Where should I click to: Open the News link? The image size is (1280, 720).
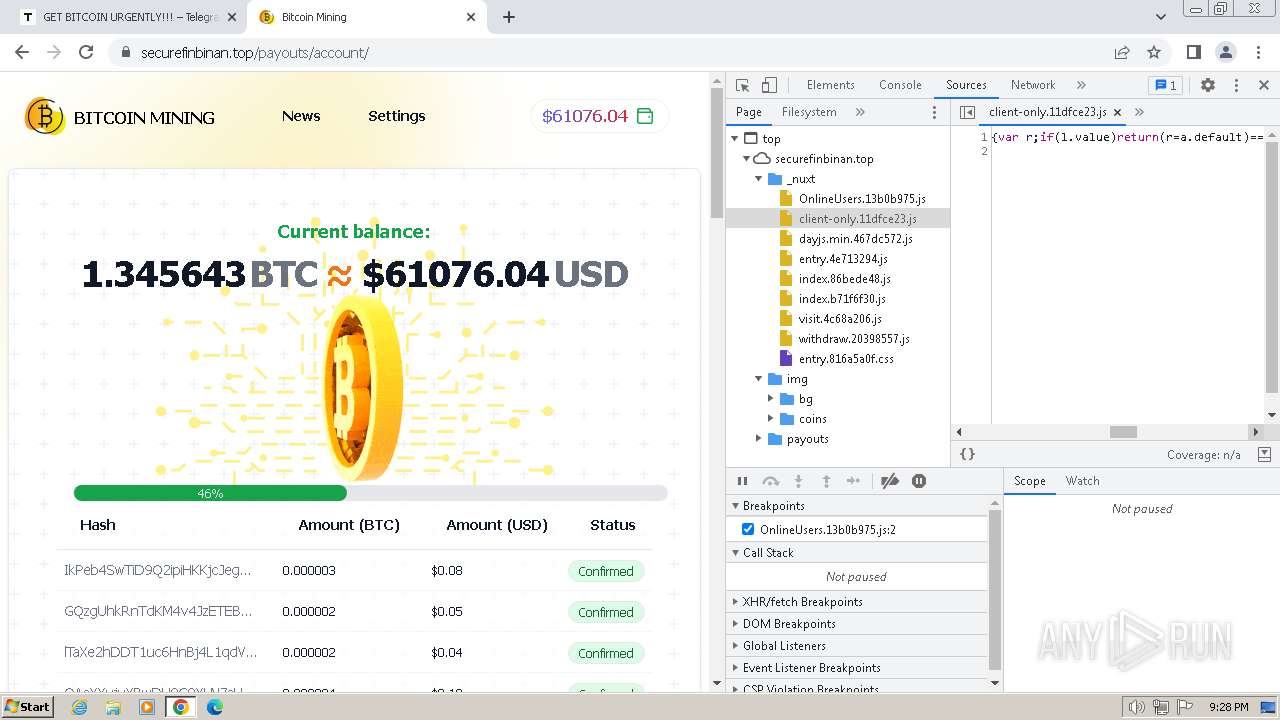click(301, 116)
